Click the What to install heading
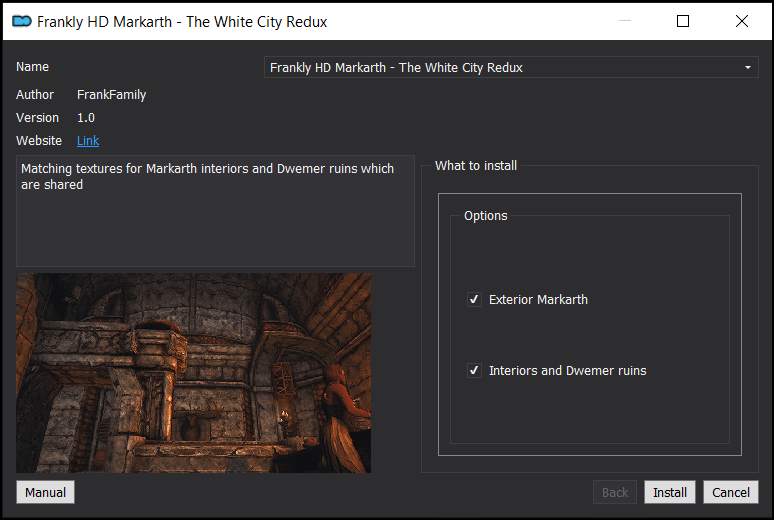 tap(476, 165)
